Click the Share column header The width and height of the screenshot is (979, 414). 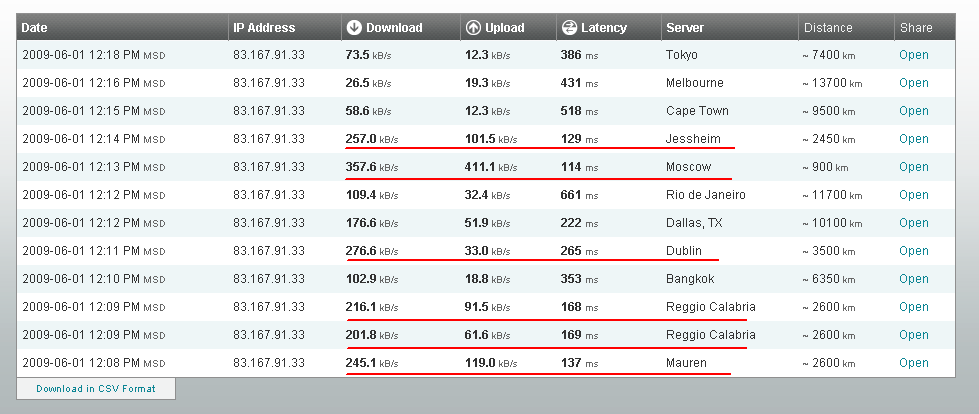click(915, 28)
